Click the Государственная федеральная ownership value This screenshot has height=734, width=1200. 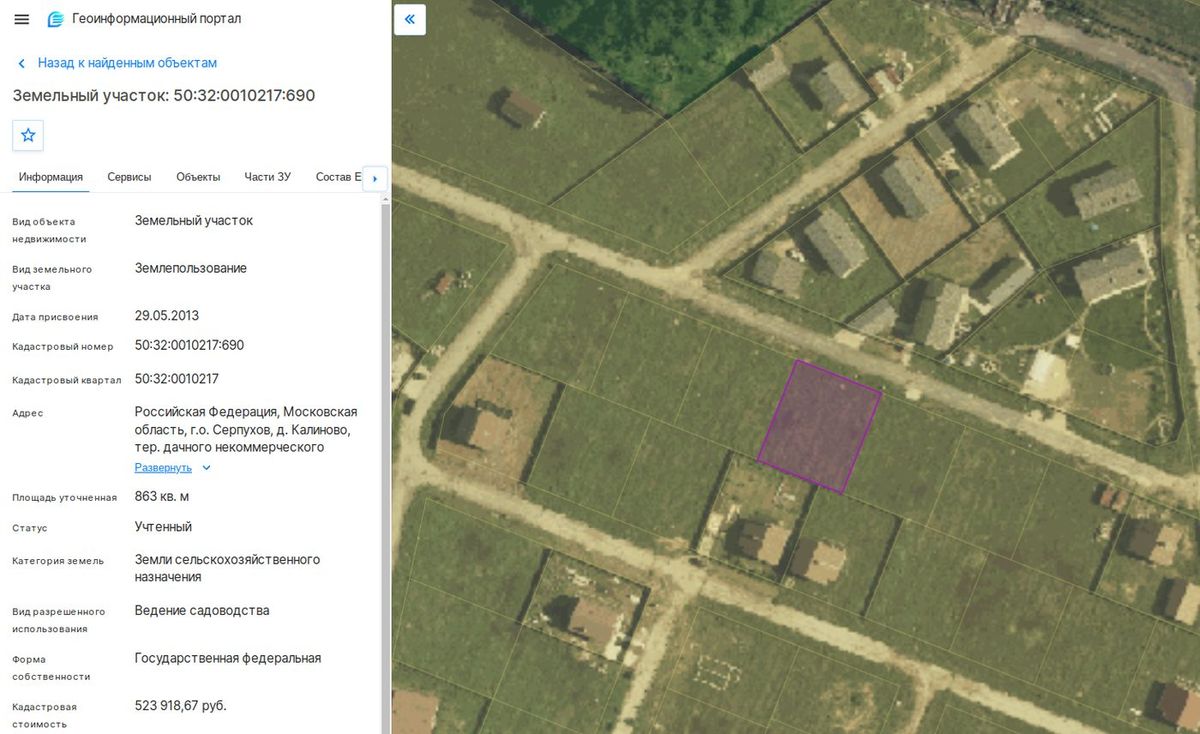[x=228, y=658]
